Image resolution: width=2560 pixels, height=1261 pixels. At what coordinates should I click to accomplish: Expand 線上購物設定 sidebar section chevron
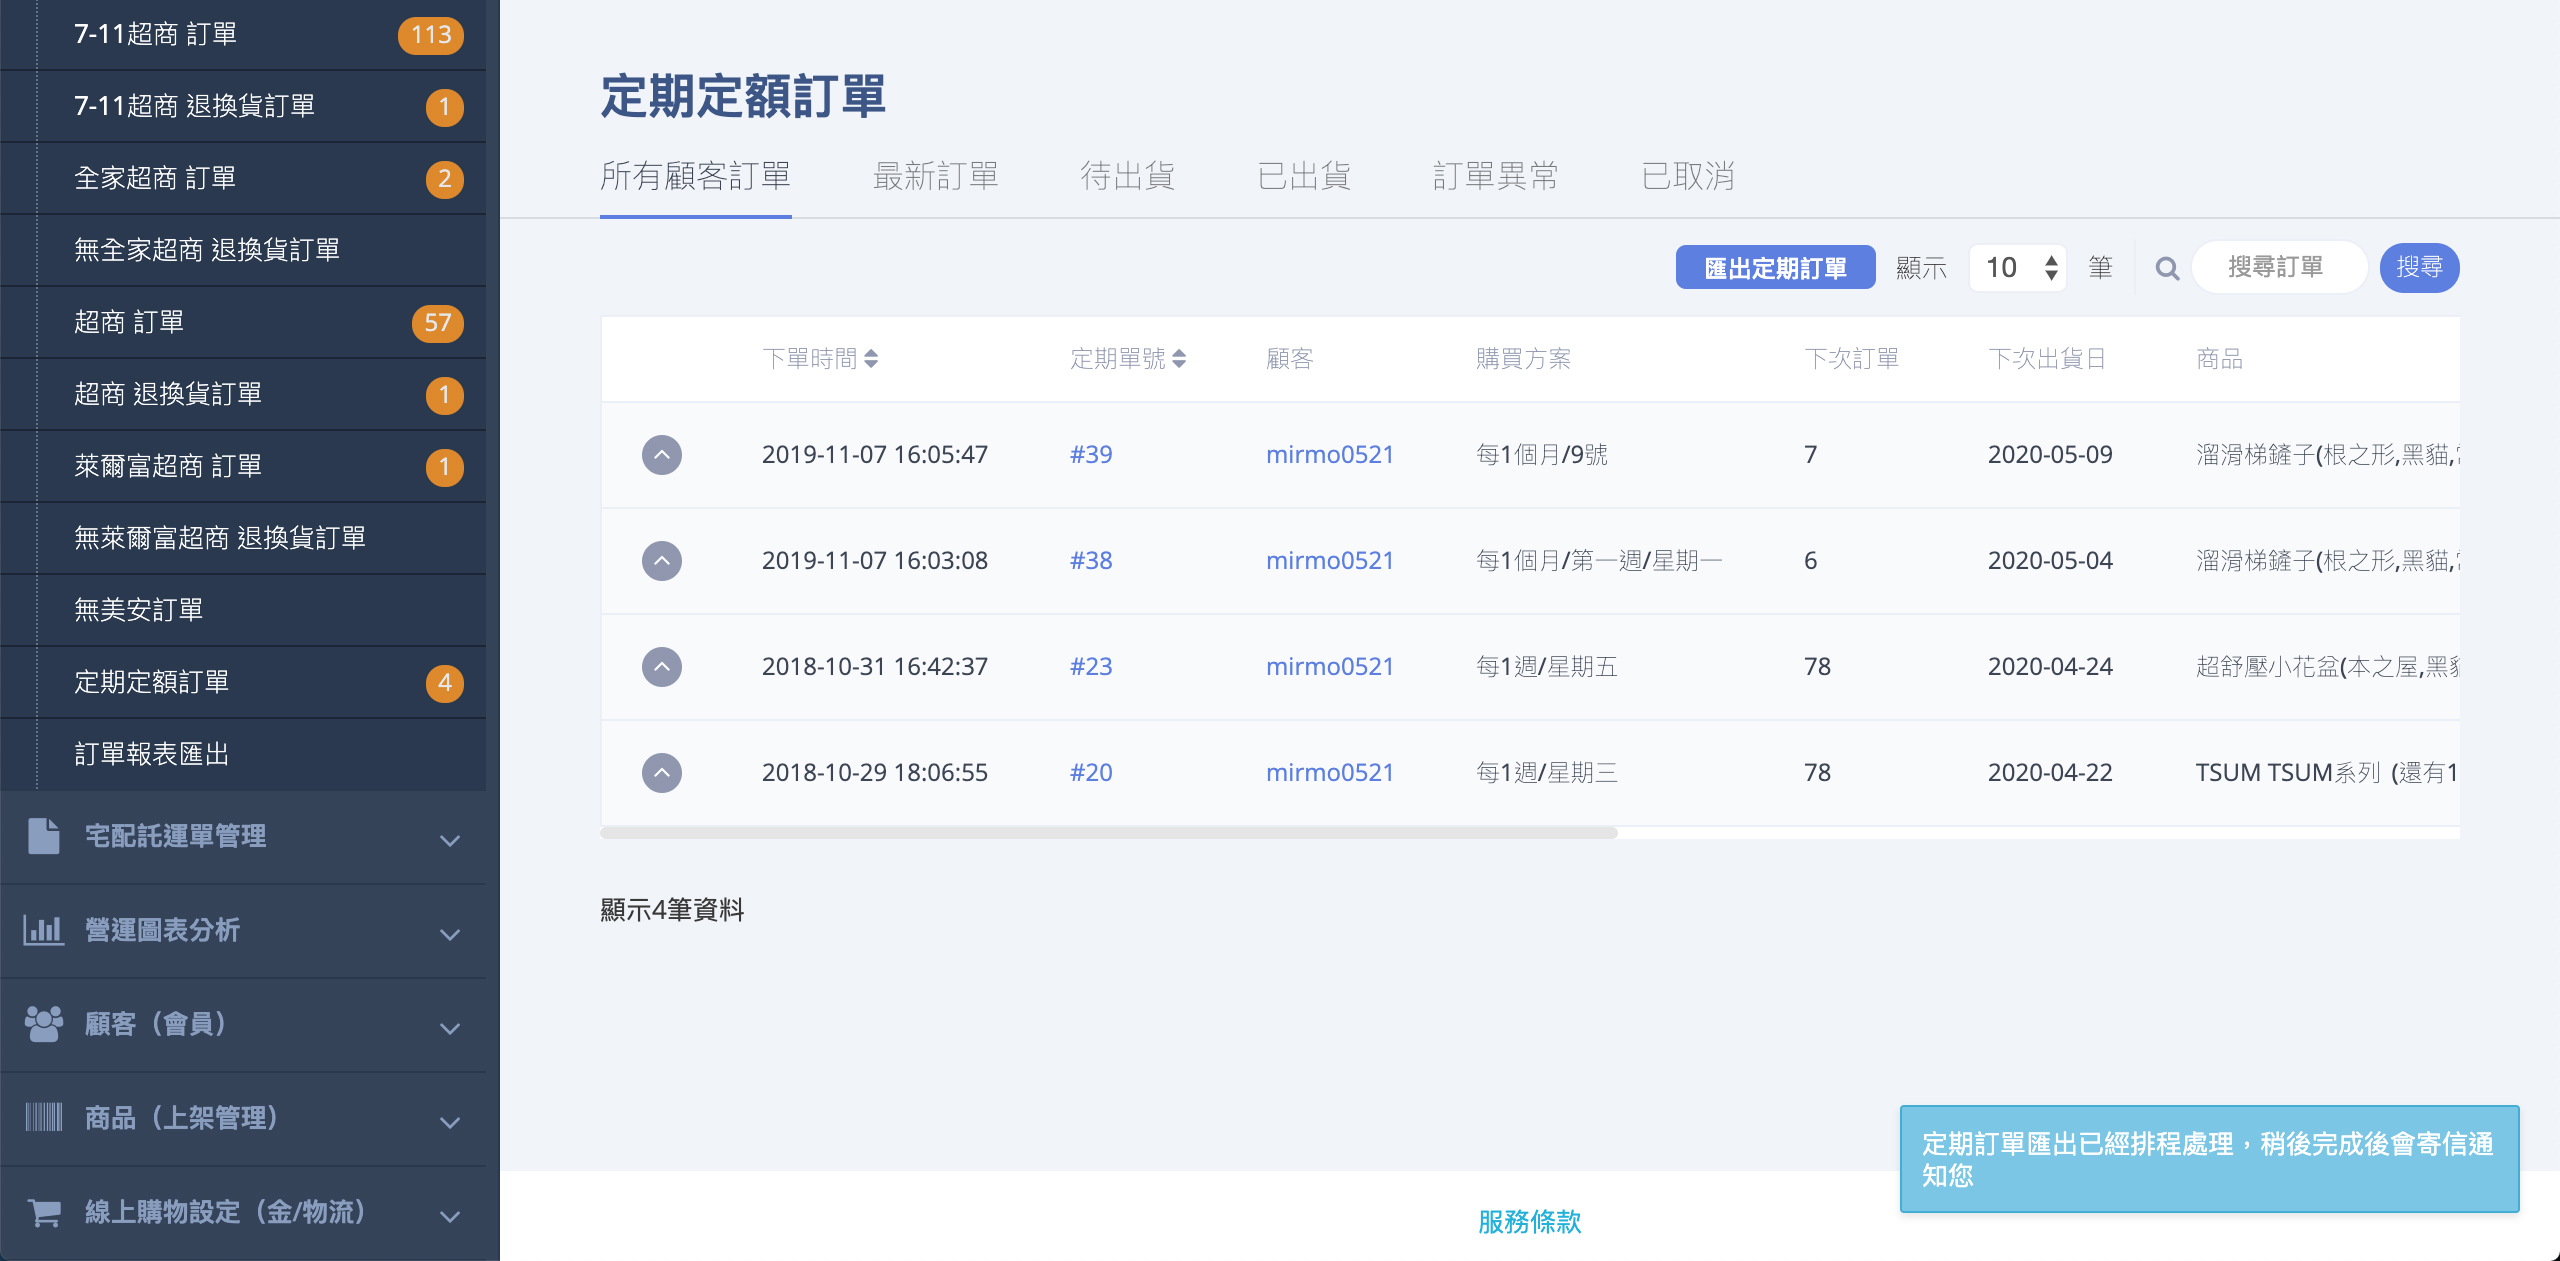pyautogui.click(x=450, y=1217)
